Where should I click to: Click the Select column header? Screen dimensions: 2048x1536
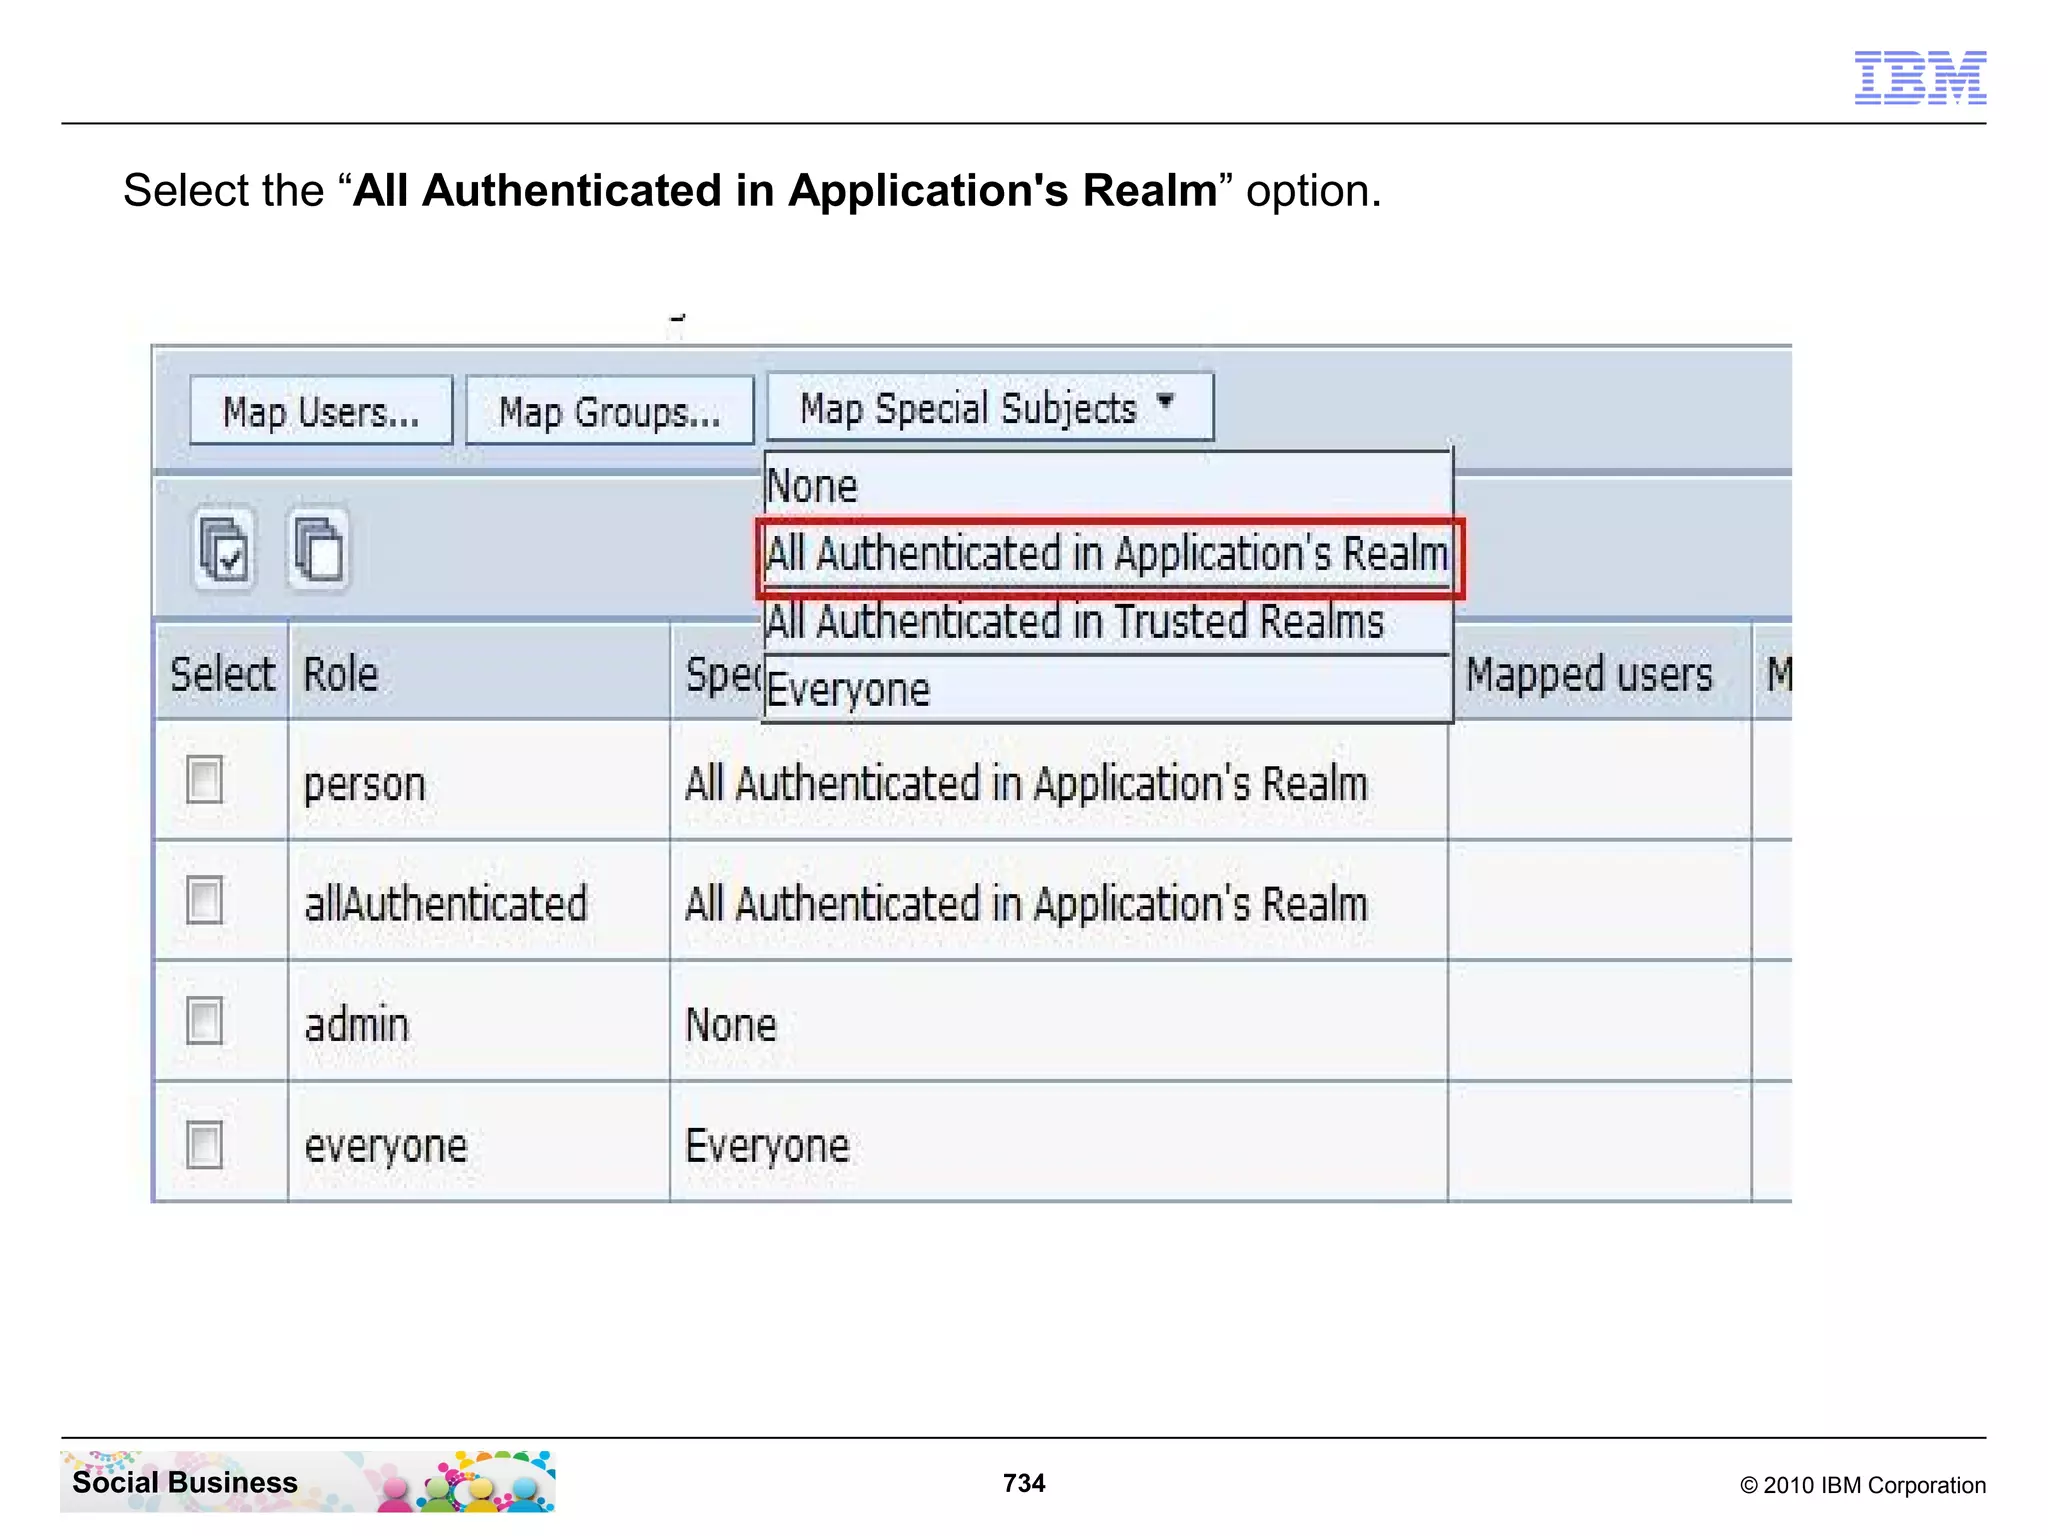(x=221, y=673)
